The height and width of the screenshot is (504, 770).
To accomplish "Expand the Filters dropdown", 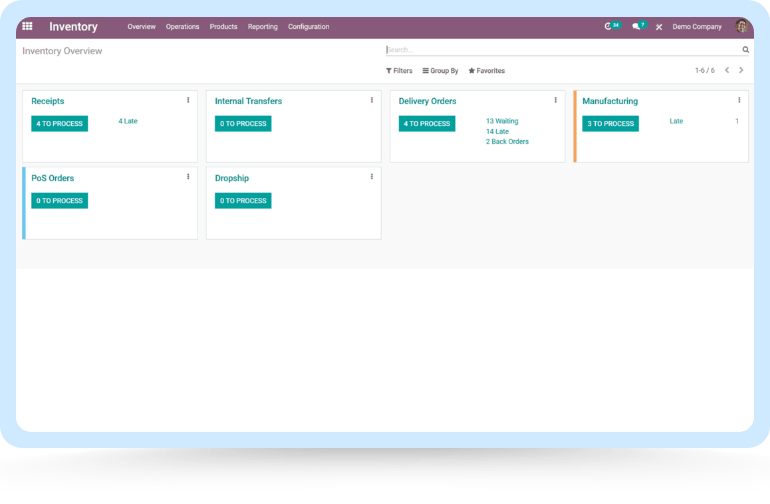I will pos(399,71).
